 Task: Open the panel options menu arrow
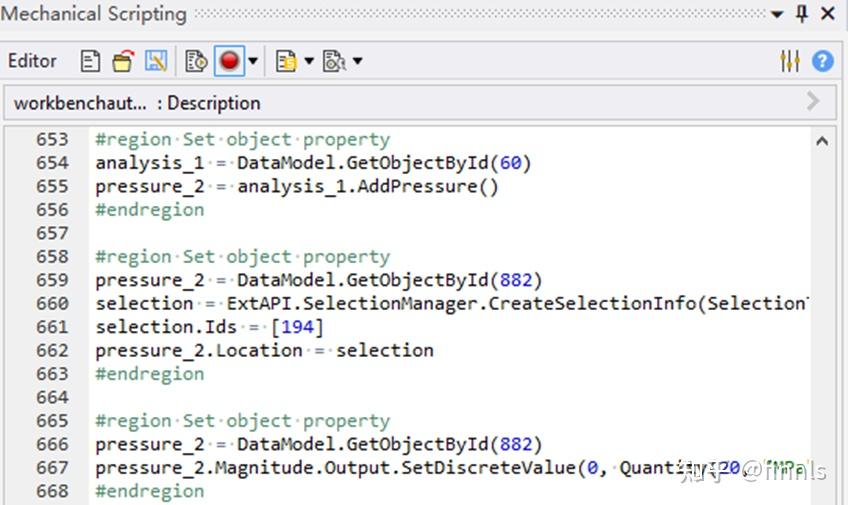coord(777,14)
